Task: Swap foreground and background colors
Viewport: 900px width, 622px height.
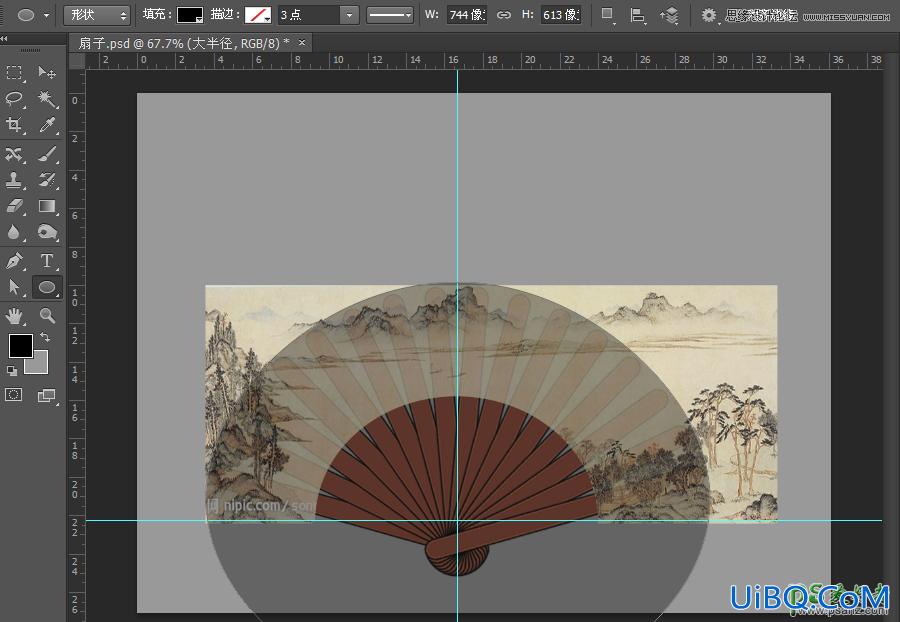Action: (45, 337)
